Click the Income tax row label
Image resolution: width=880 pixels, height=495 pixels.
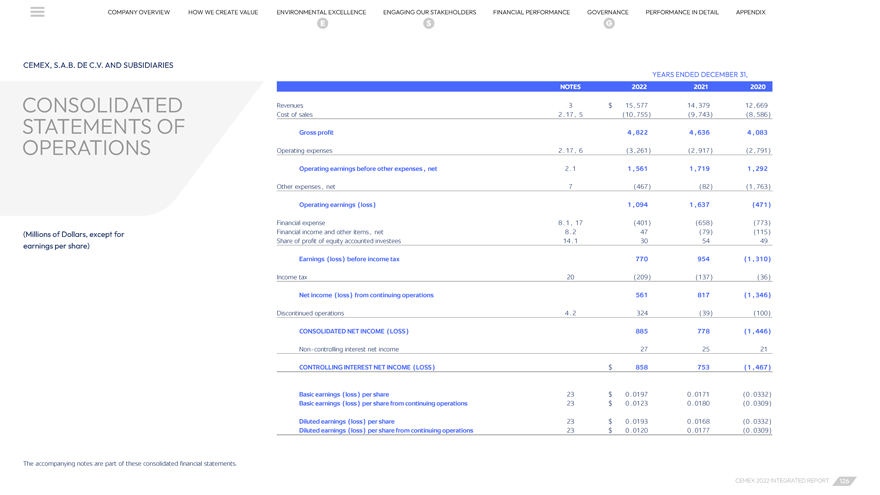[x=291, y=277]
